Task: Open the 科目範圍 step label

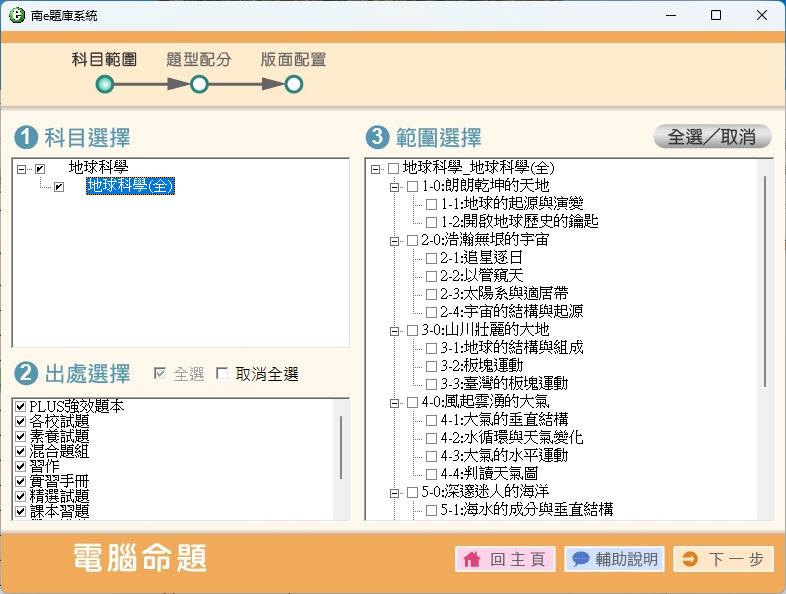Action: (x=104, y=59)
